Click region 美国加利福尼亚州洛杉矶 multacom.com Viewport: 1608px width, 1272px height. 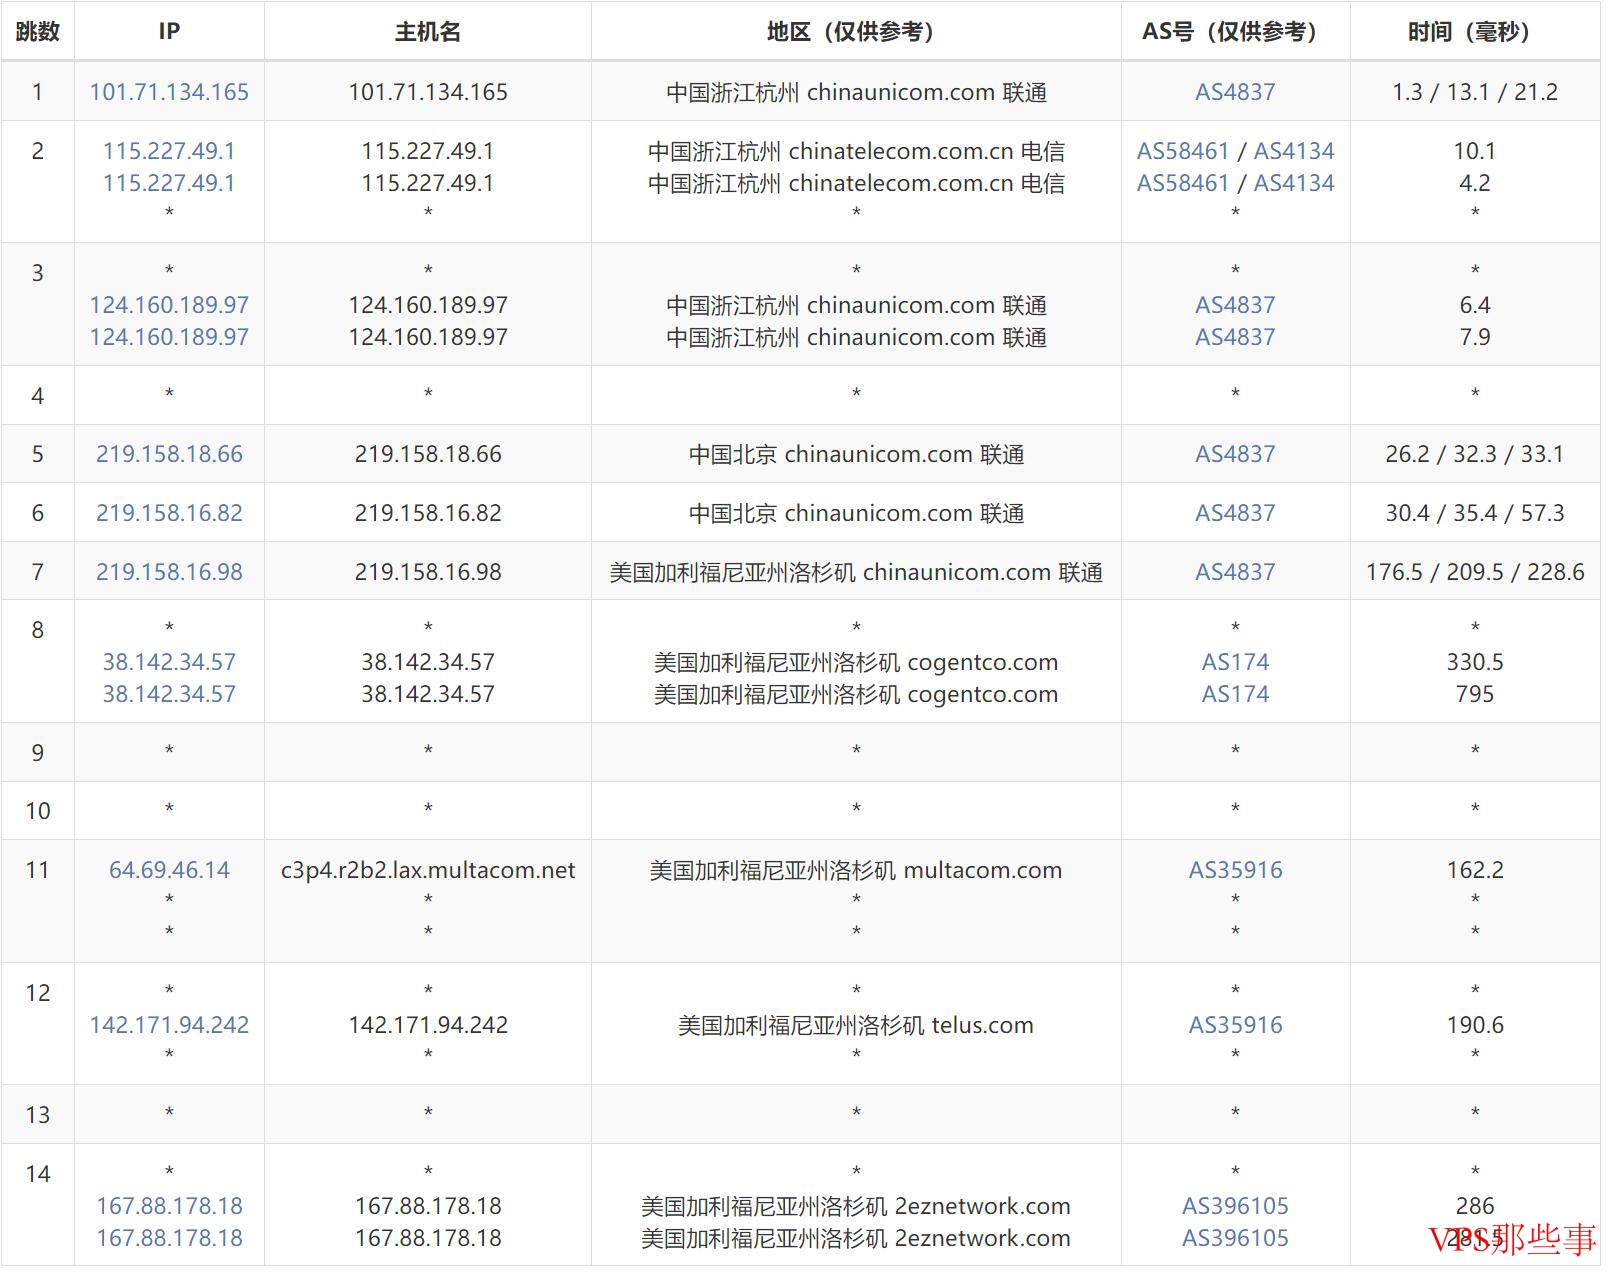pyautogui.click(x=856, y=870)
